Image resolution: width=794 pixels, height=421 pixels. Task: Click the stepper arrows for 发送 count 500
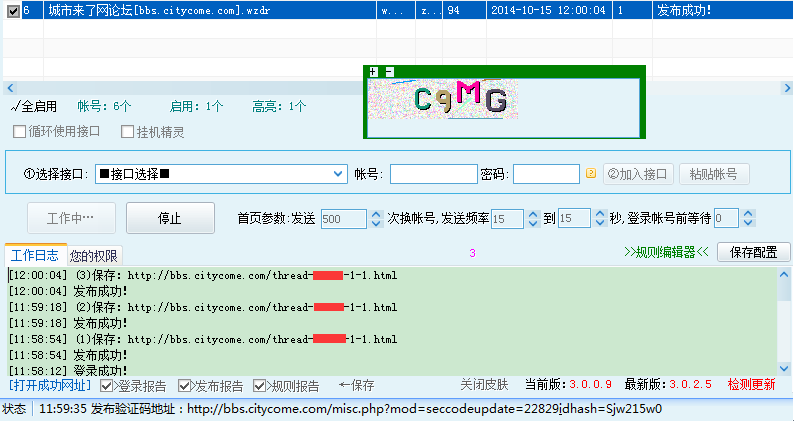pyautogui.click(x=376, y=218)
